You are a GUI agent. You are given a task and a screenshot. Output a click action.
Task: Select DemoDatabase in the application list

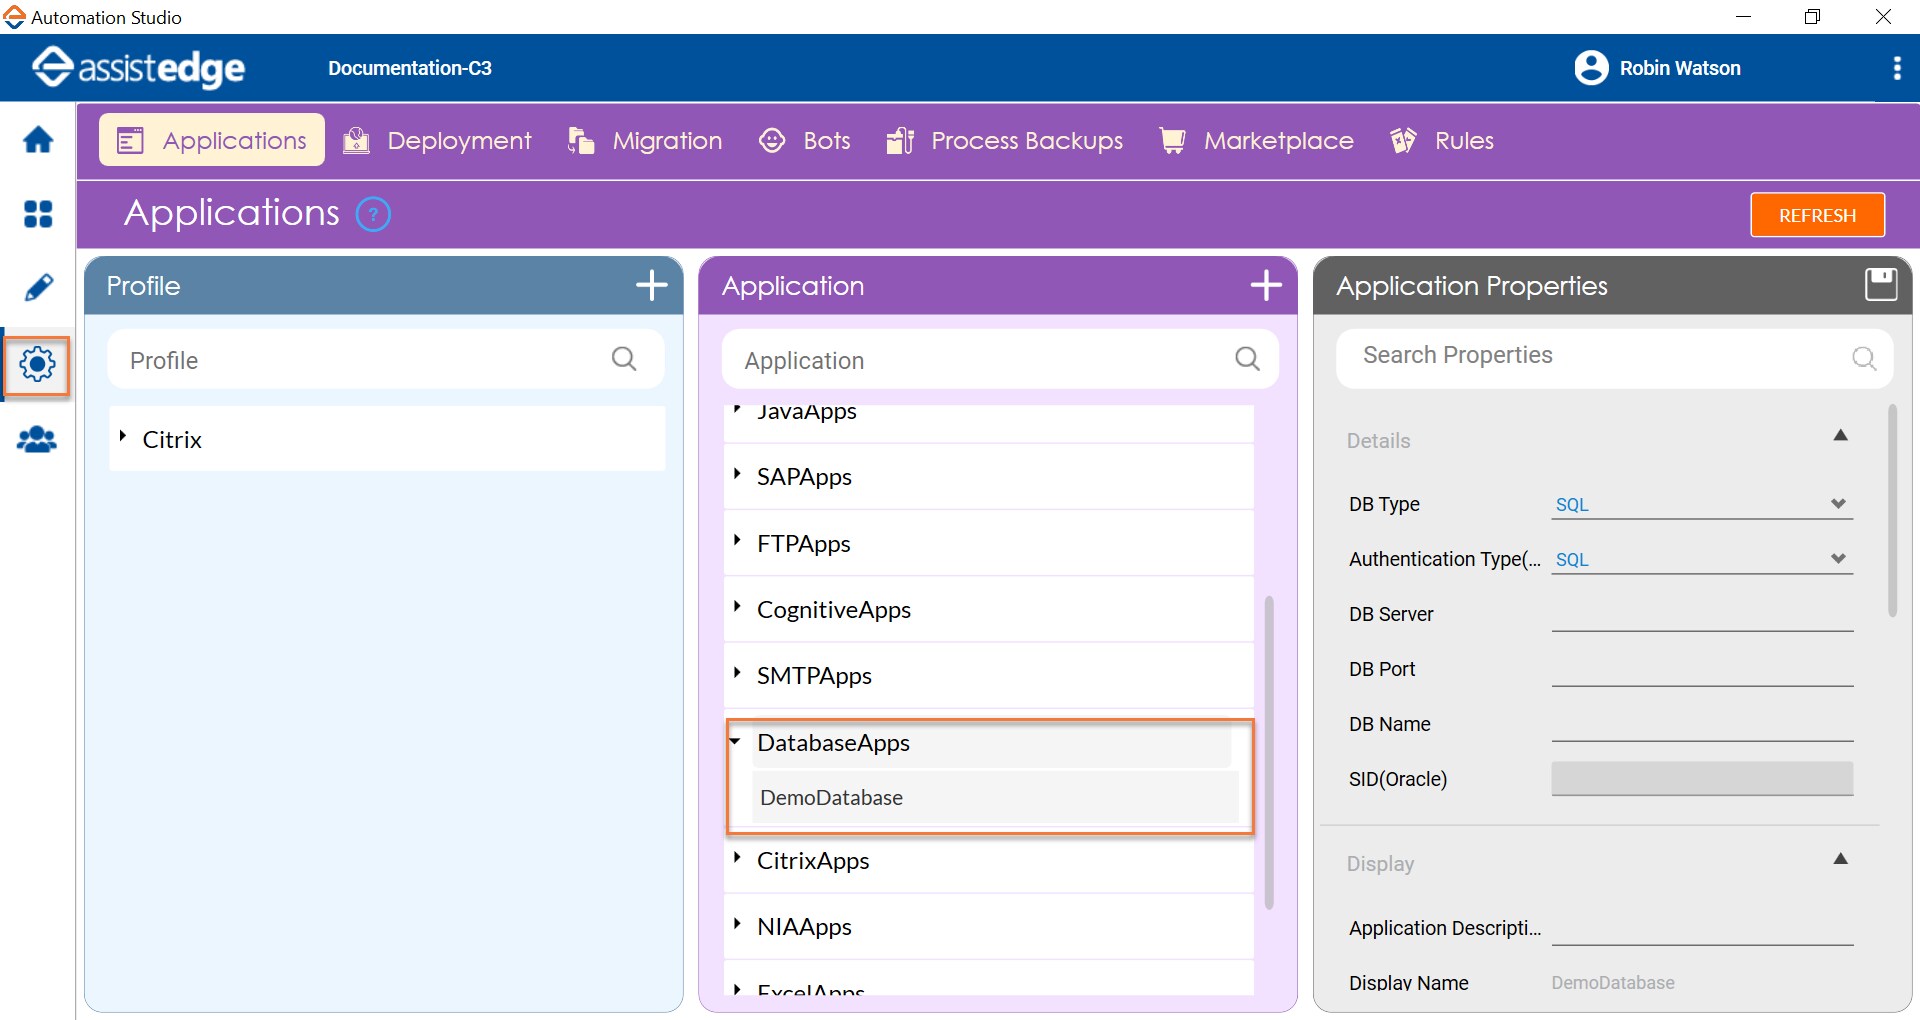[x=831, y=798]
